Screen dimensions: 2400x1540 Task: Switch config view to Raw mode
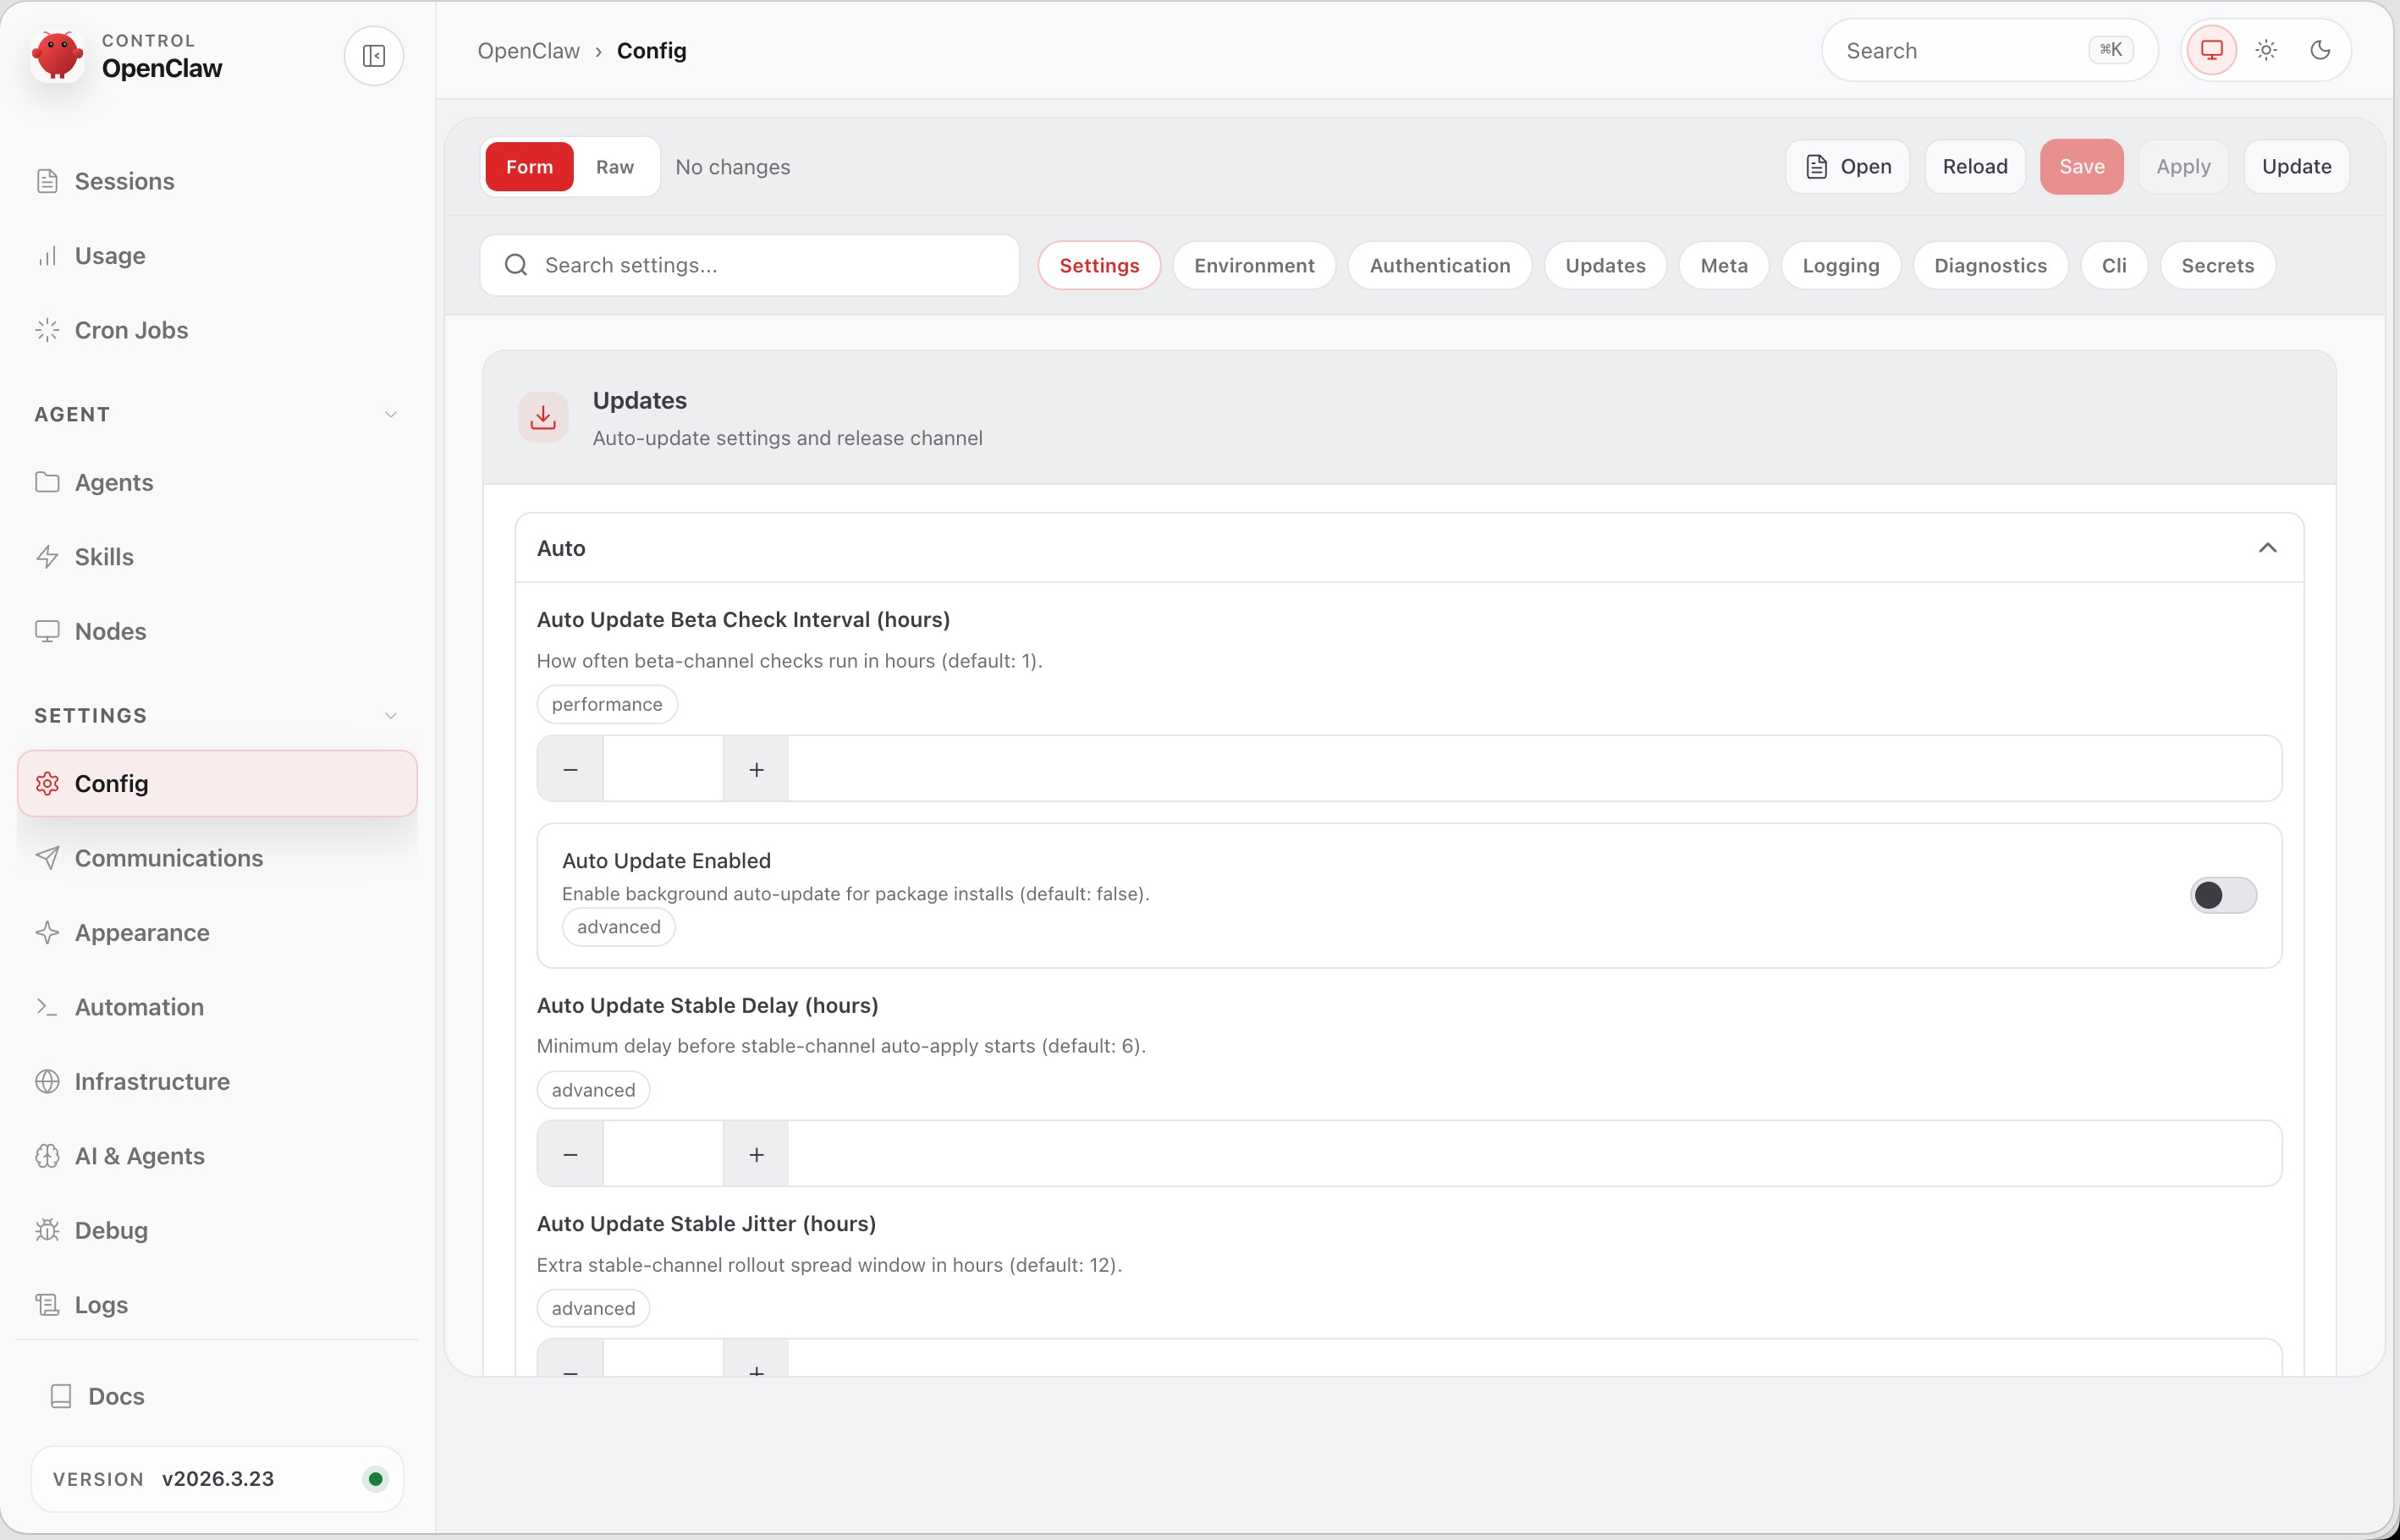point(615,167)
